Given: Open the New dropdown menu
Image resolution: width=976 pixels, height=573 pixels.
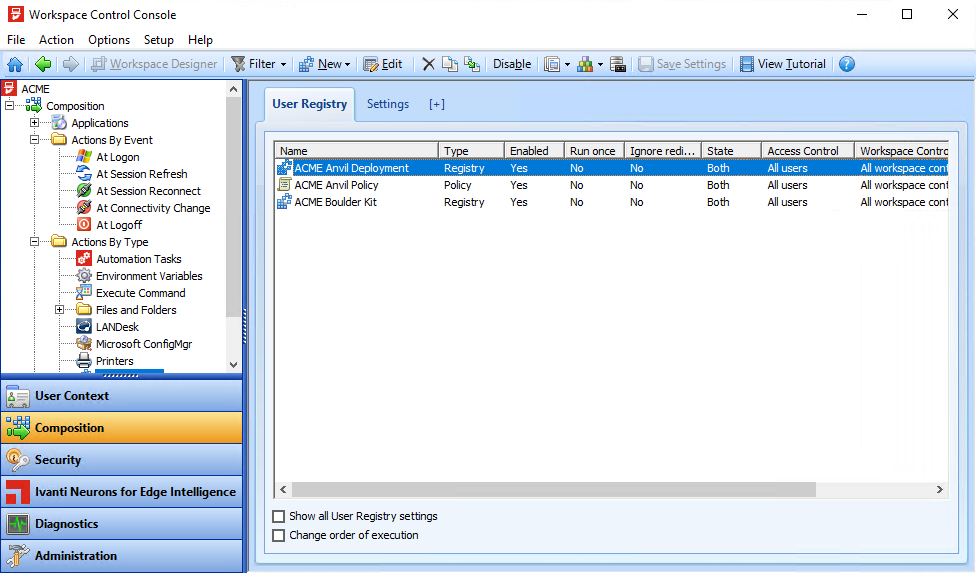Looking at the screenshot, I should (x=324, y=64).
